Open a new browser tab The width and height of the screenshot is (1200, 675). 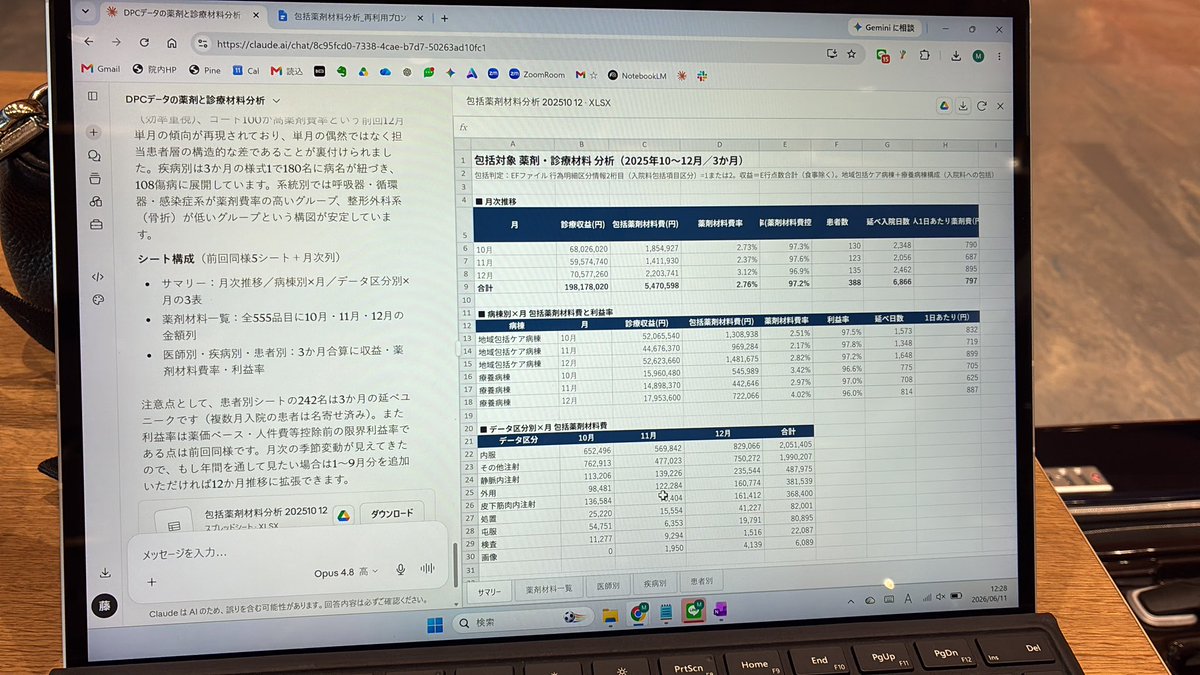(443, 18)
